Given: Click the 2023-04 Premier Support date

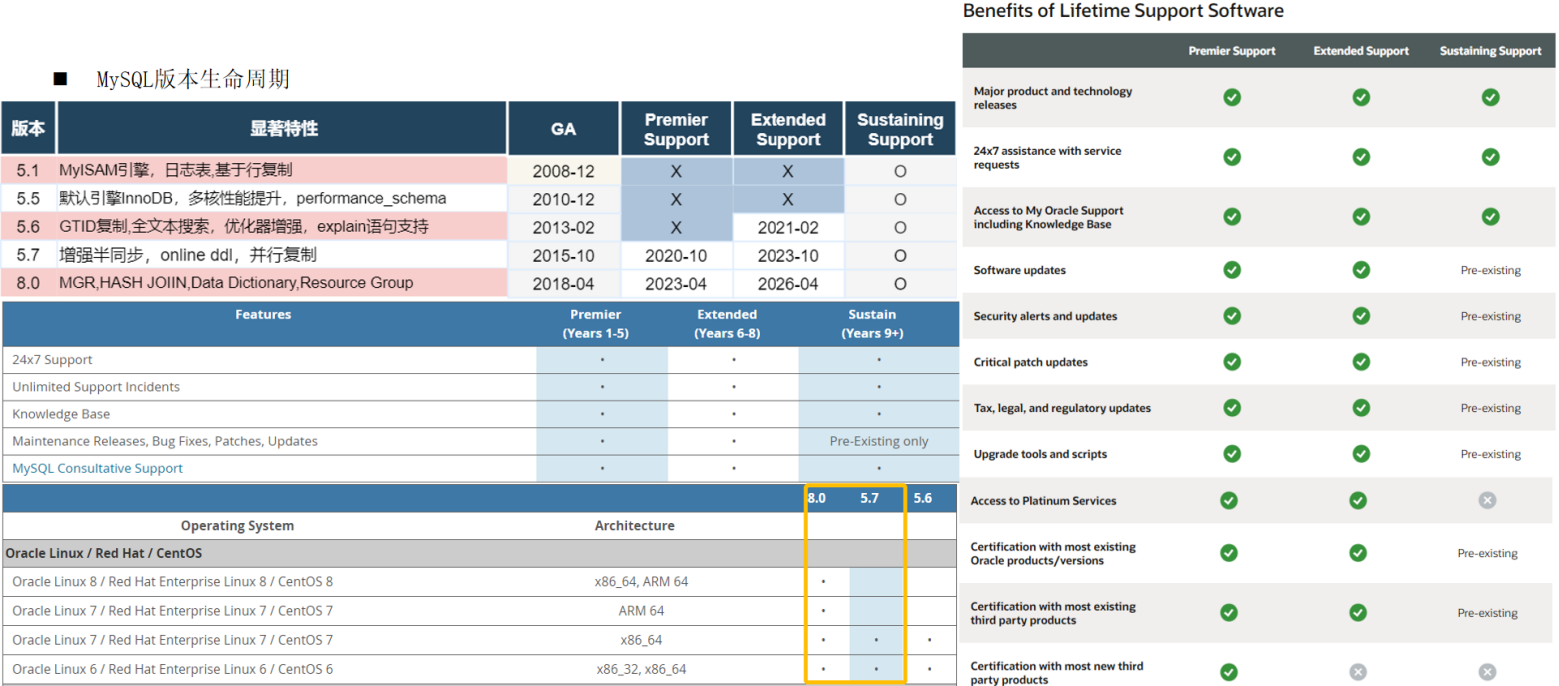Looking at the screenshot, I should point(676,284).
